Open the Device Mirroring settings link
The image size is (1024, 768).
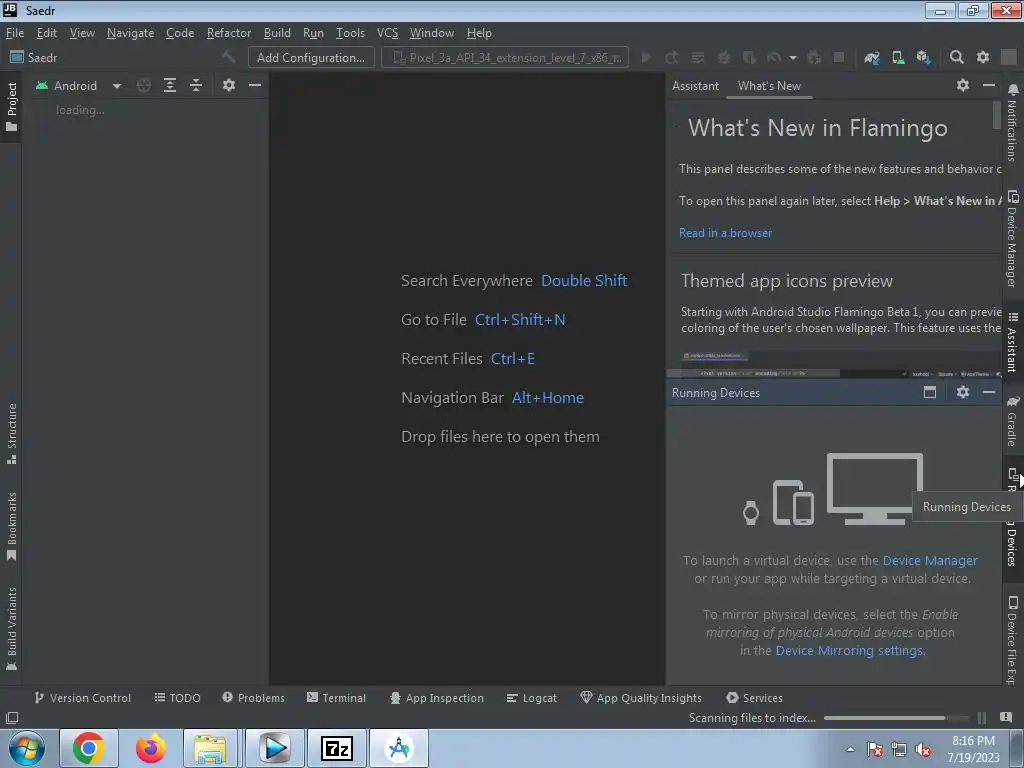(x=850, y=650)
